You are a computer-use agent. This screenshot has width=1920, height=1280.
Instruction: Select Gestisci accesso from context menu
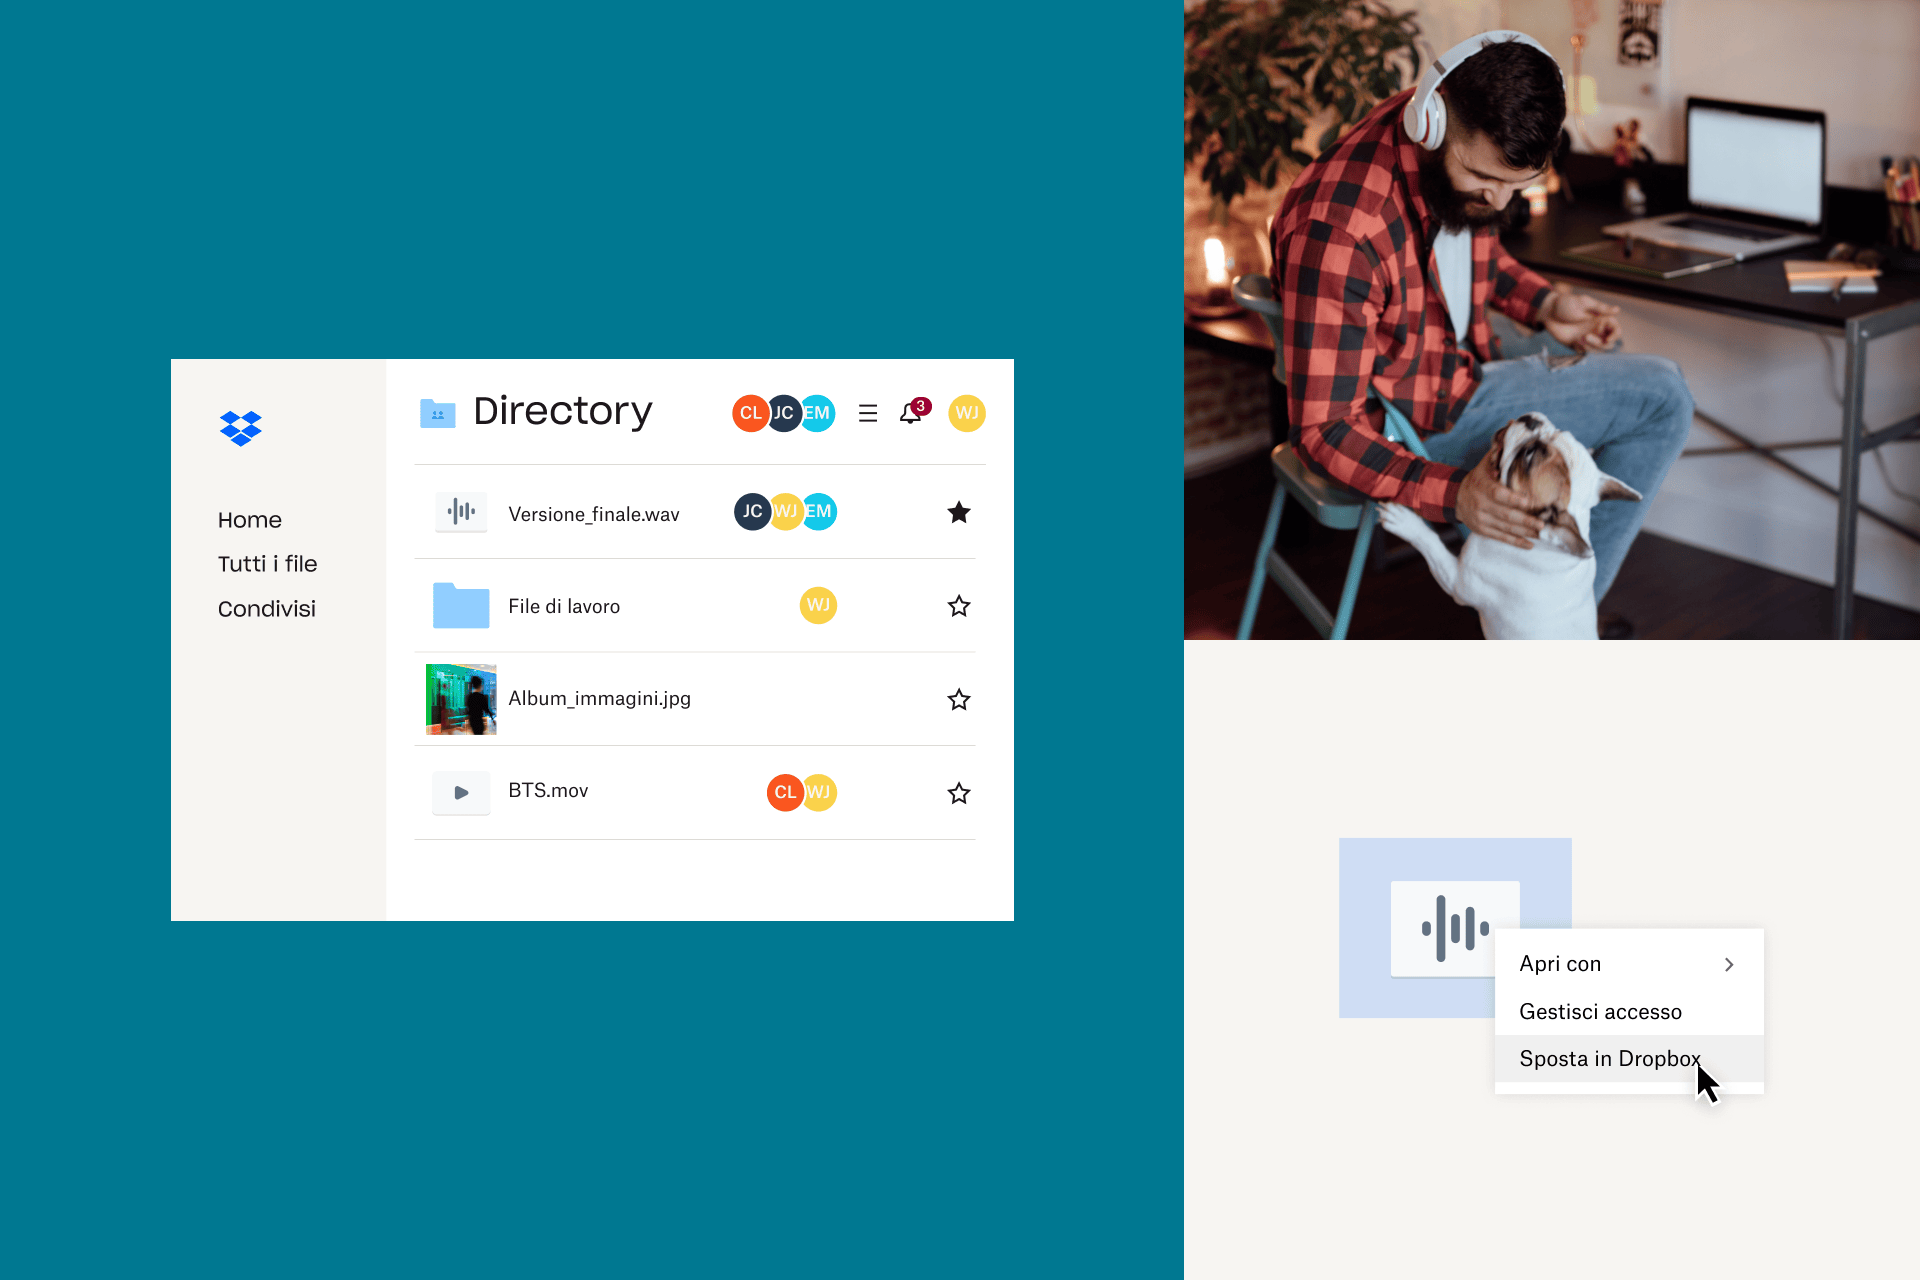click(x=1601, y=1010)
